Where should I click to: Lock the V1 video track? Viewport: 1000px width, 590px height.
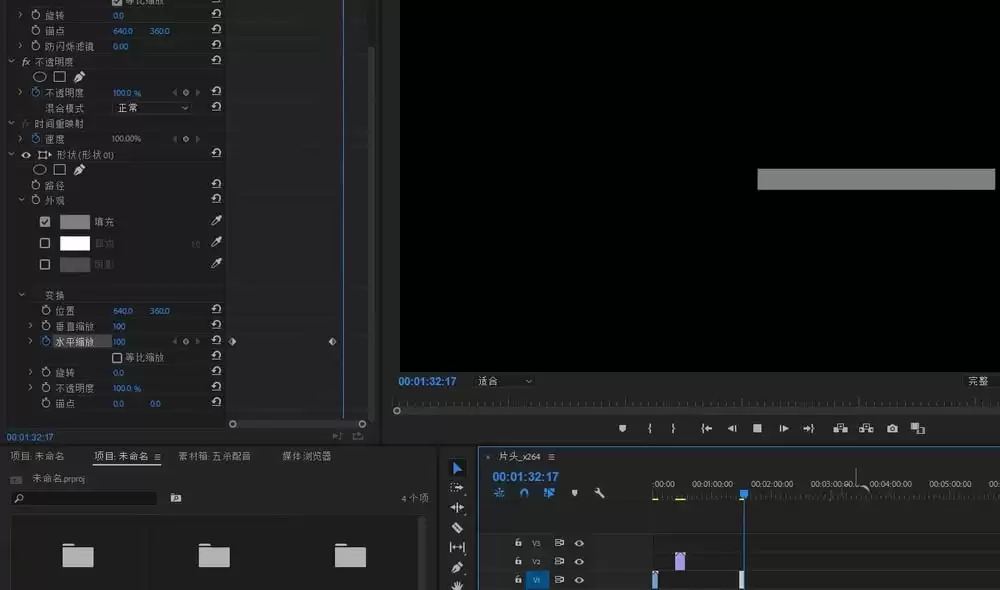pos(518,579)
